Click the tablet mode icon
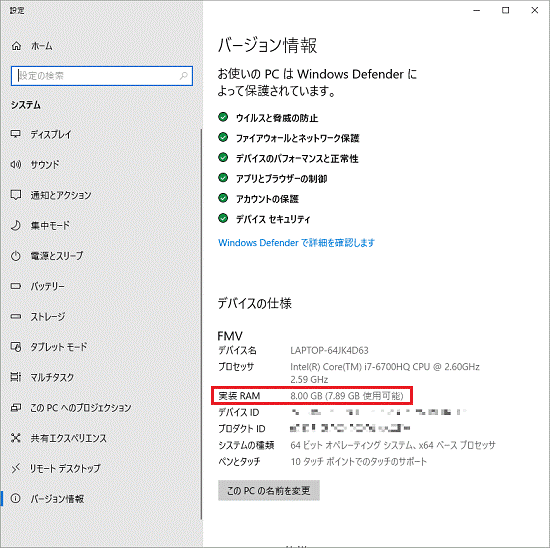Image resolution: width=550 pixels, height=548 pixels. [x=16, y=347]
